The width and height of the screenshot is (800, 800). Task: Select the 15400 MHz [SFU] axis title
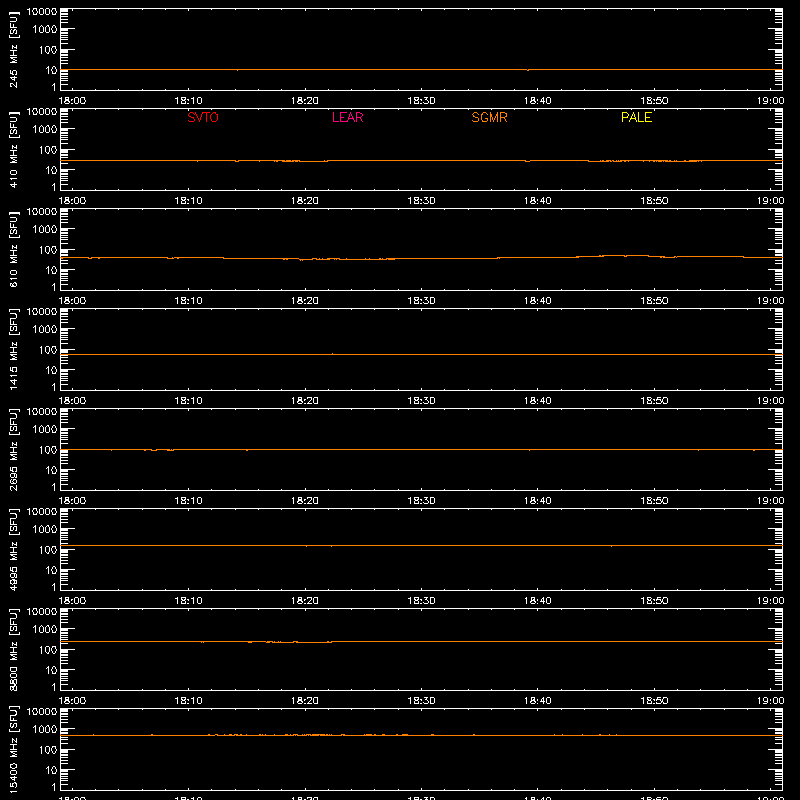13,749
